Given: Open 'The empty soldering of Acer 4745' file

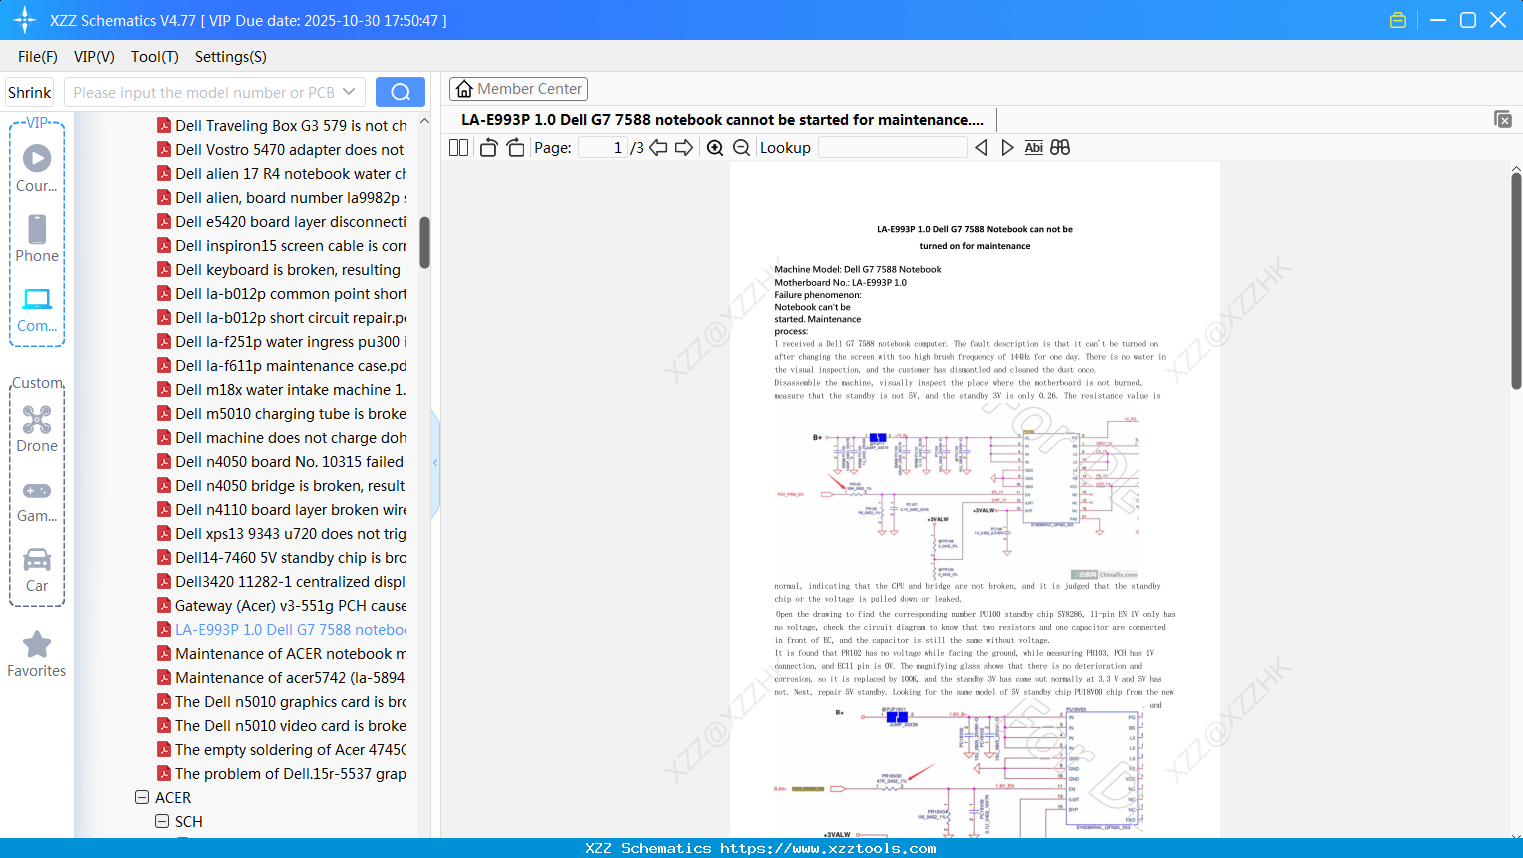Looking at the screenshot, I should 282,750.
